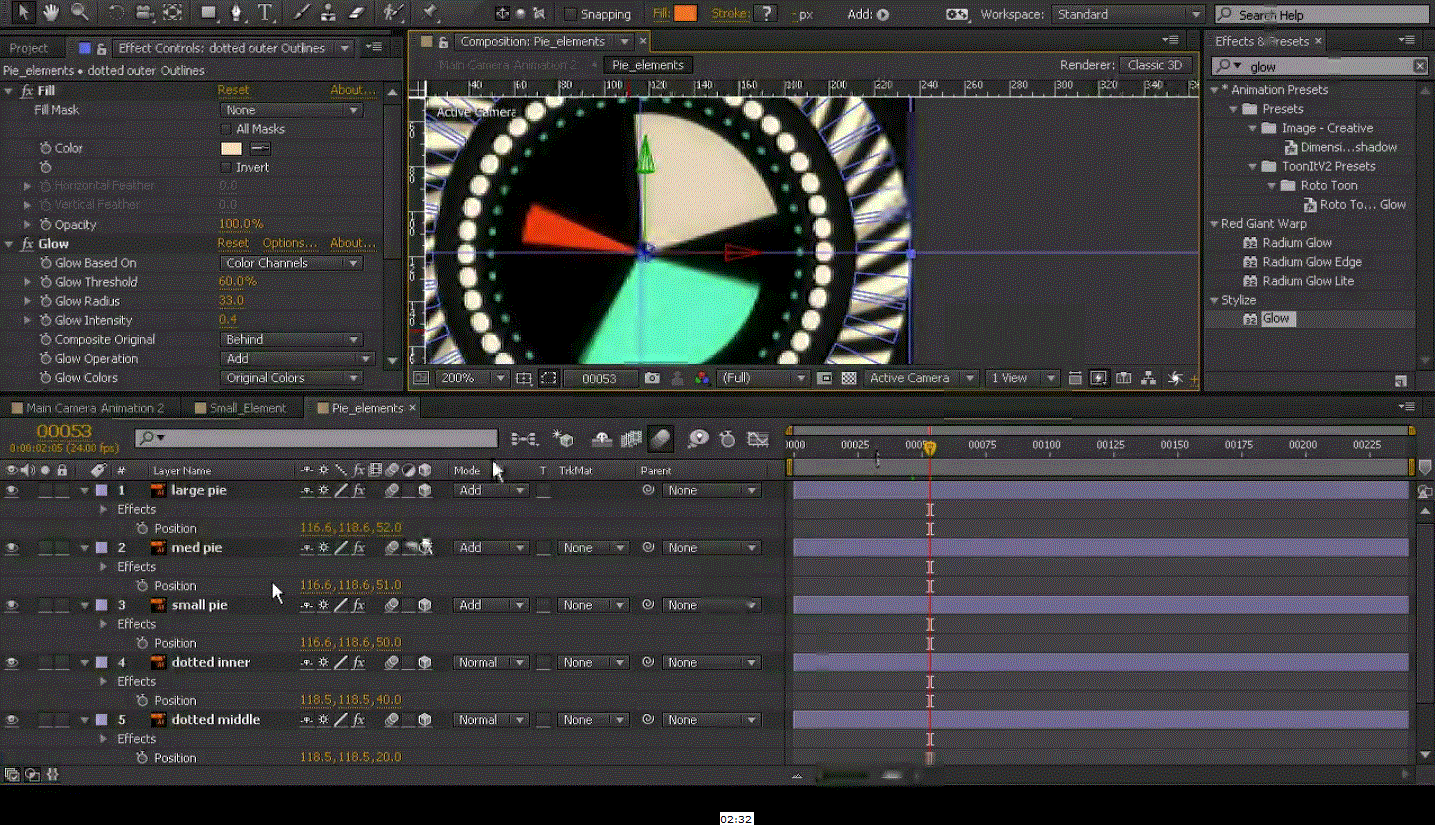This screenshot has height=825, width=1435.
Task: Select the Zoom magnifier tool
Action: 79,13
